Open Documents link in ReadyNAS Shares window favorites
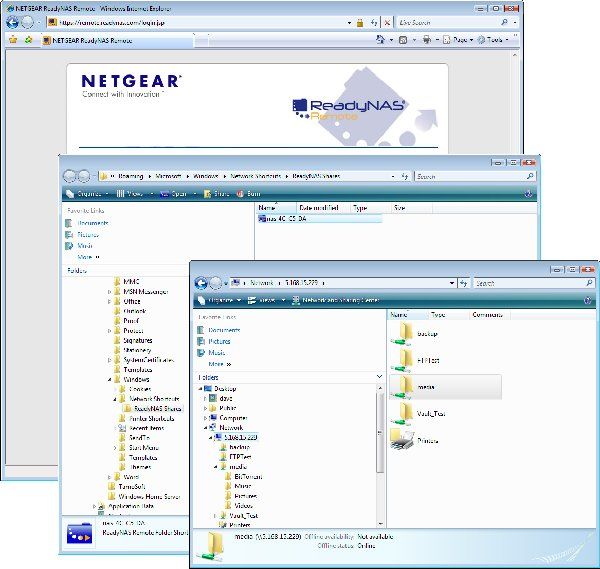 93,223
